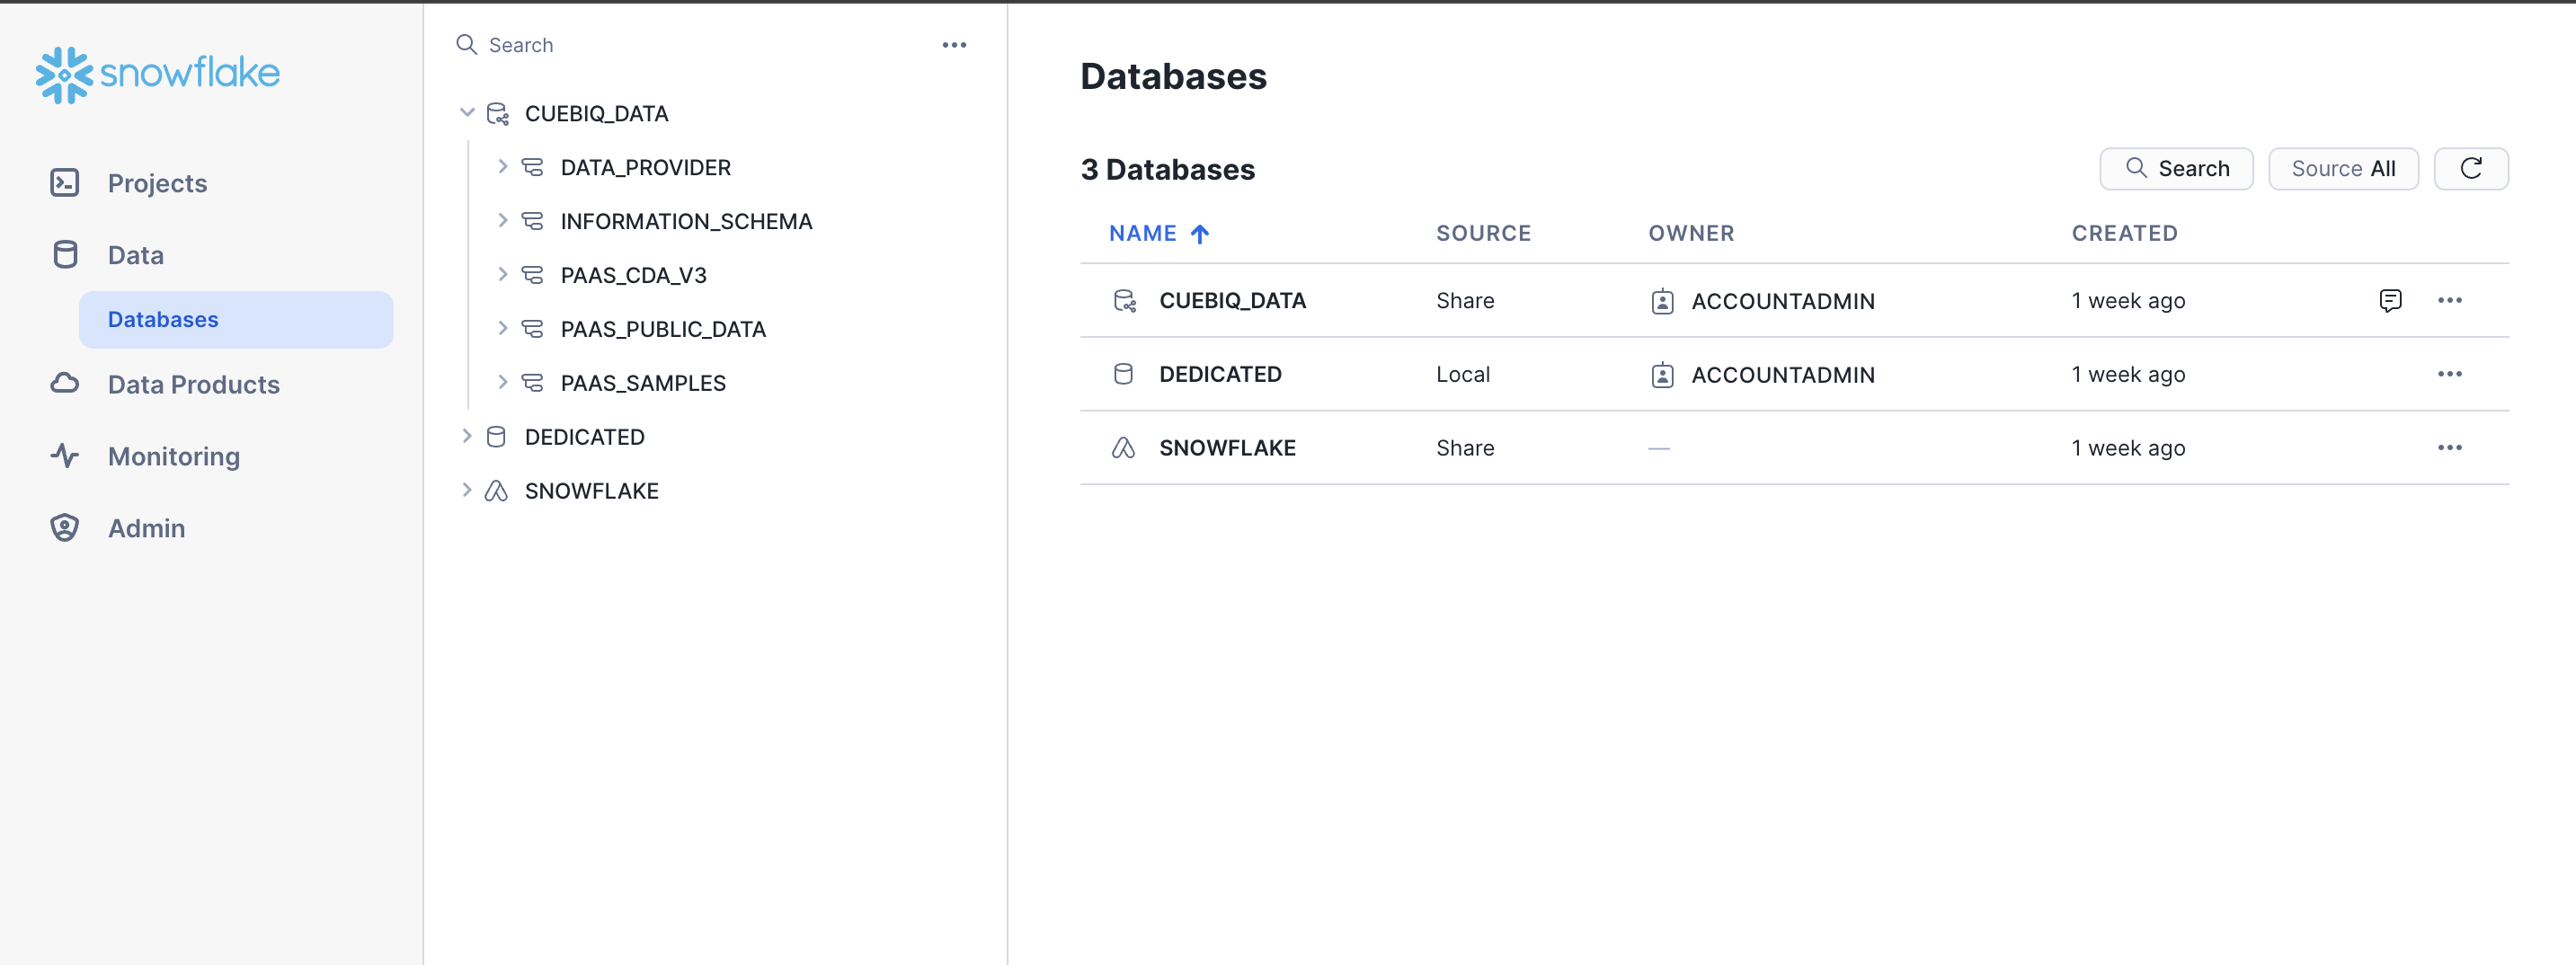This screenshot has height=965, width=2576.
Task: Open the comment bubble on CUEBIQ_DATA row
Action: [2391, 300]
